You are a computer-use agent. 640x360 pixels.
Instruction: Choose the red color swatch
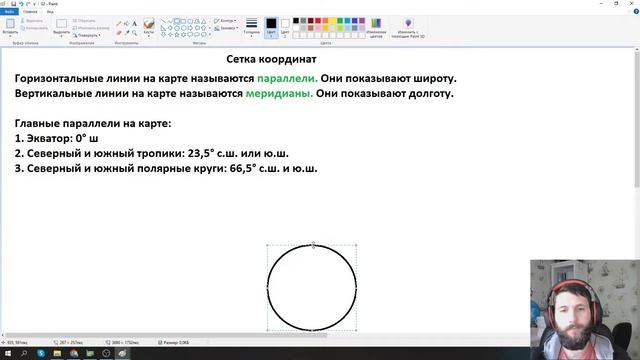[x=318, y=20]
